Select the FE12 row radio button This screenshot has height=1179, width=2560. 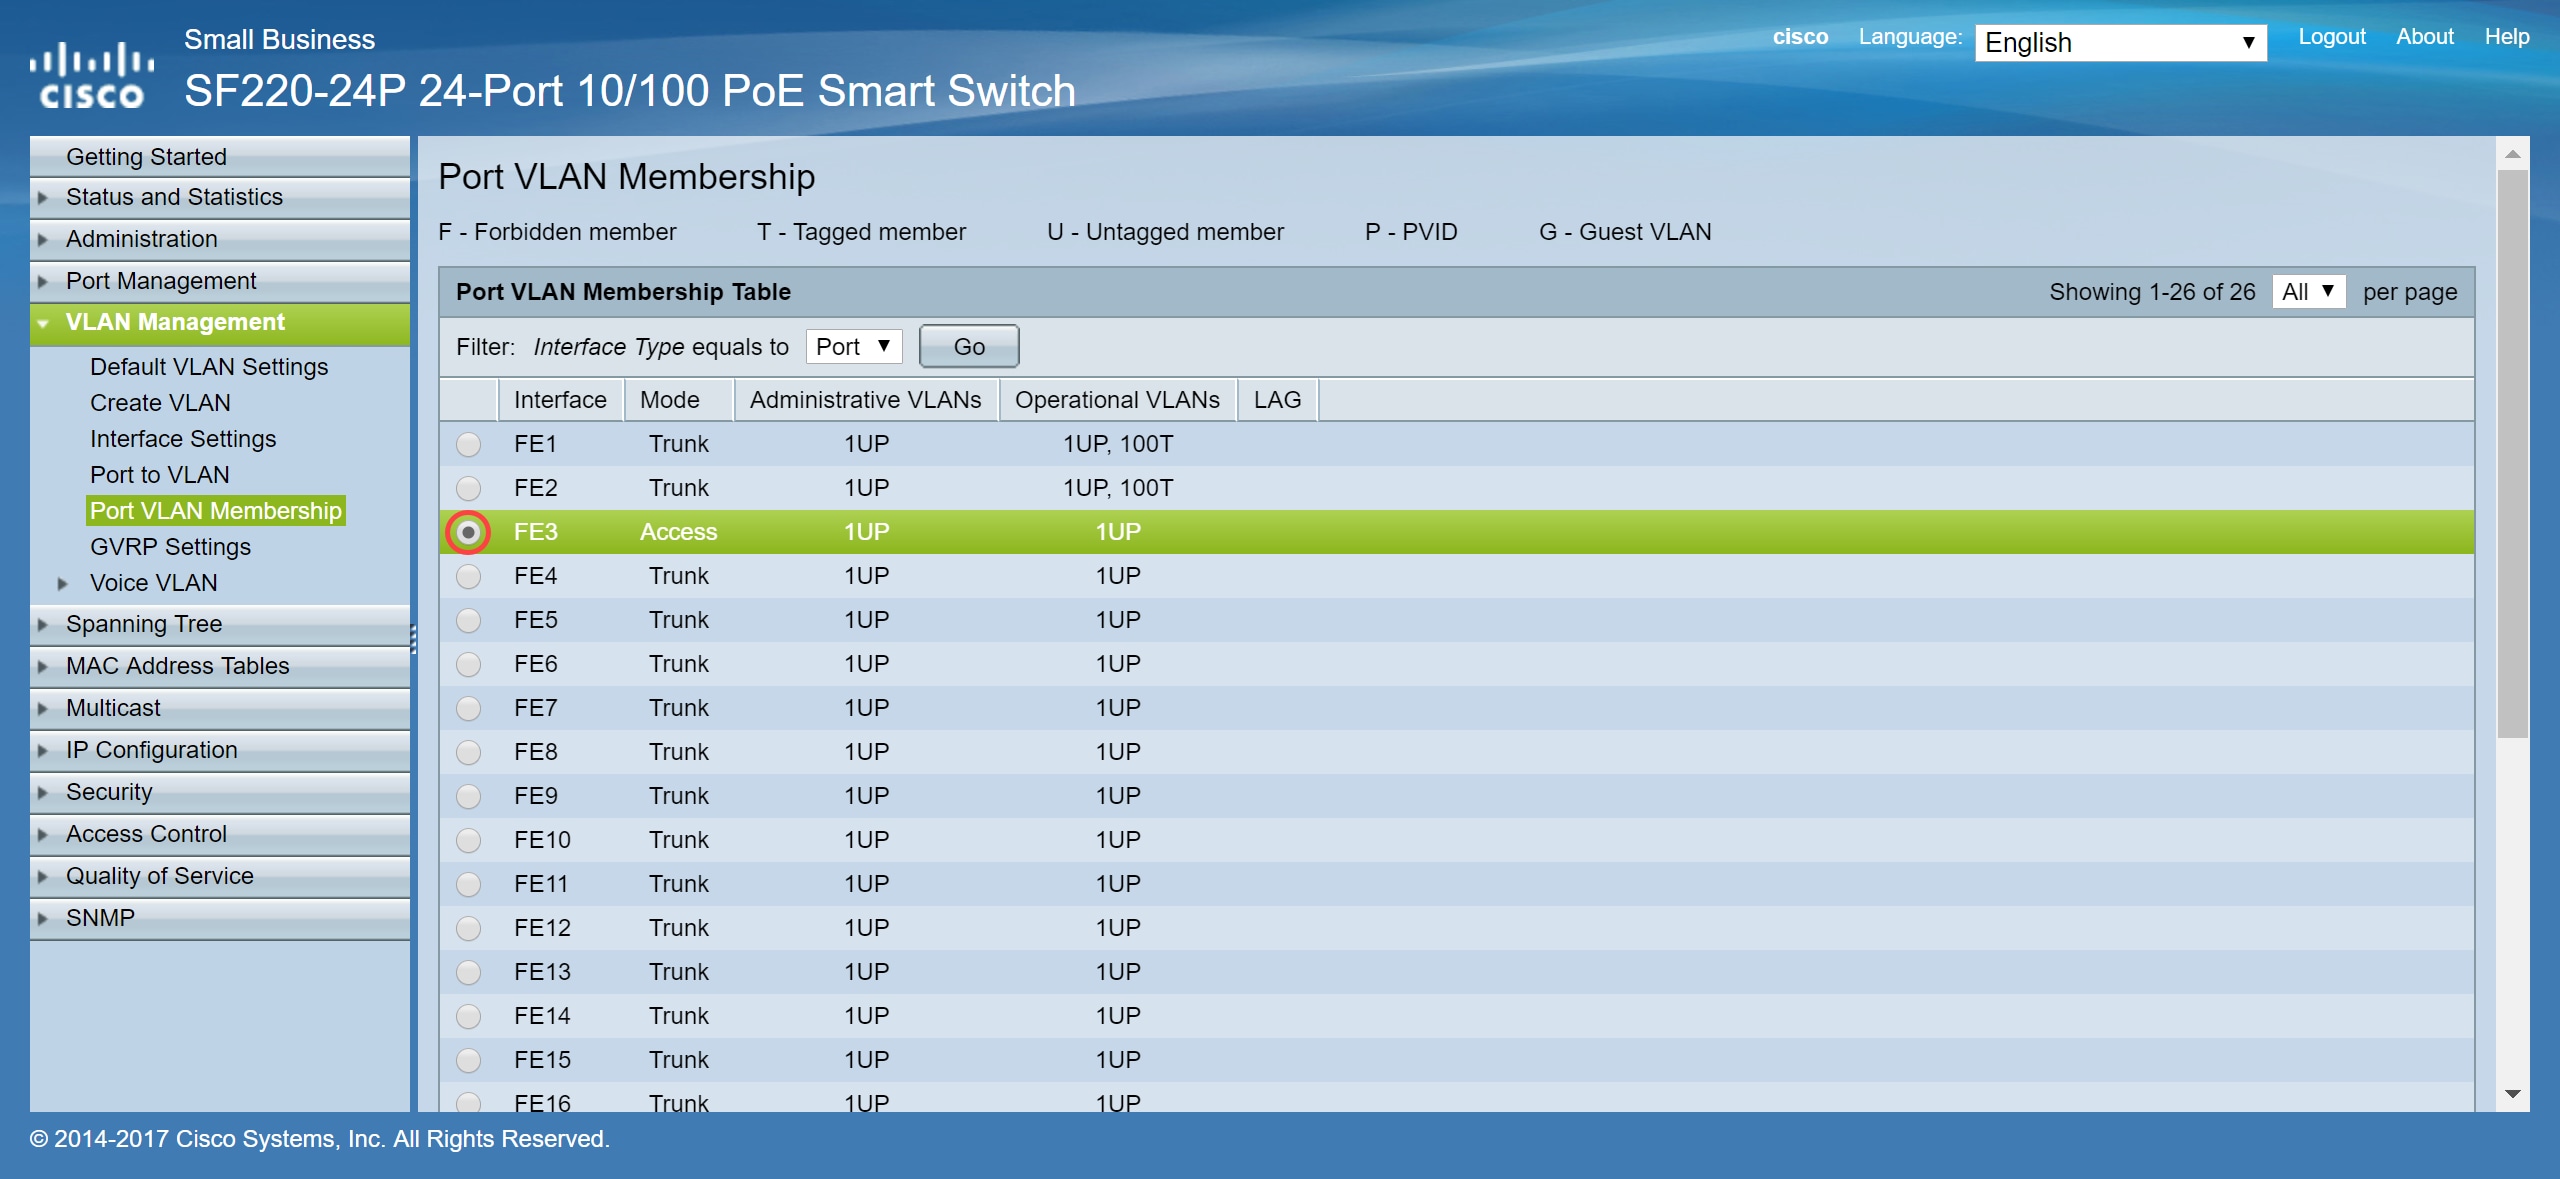coord(468,928)
